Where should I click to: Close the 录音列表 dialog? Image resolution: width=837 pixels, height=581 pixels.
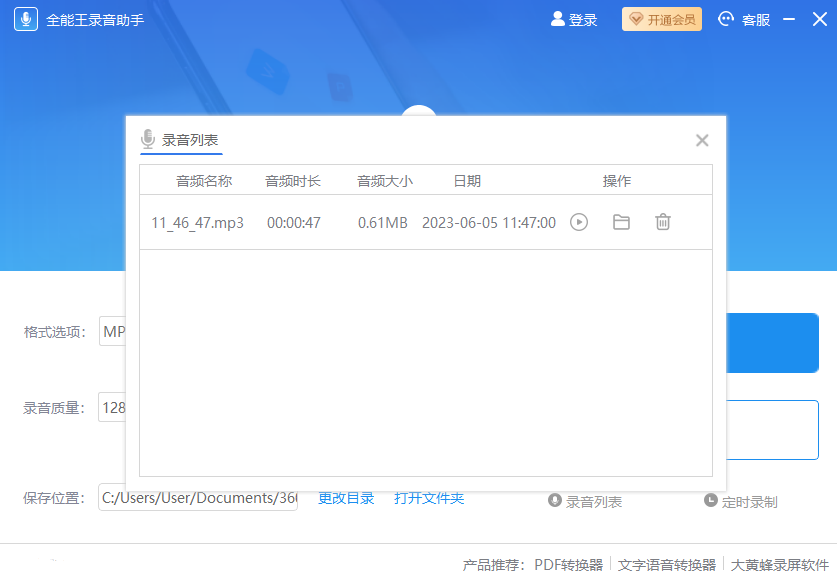[x=701, y=140]
